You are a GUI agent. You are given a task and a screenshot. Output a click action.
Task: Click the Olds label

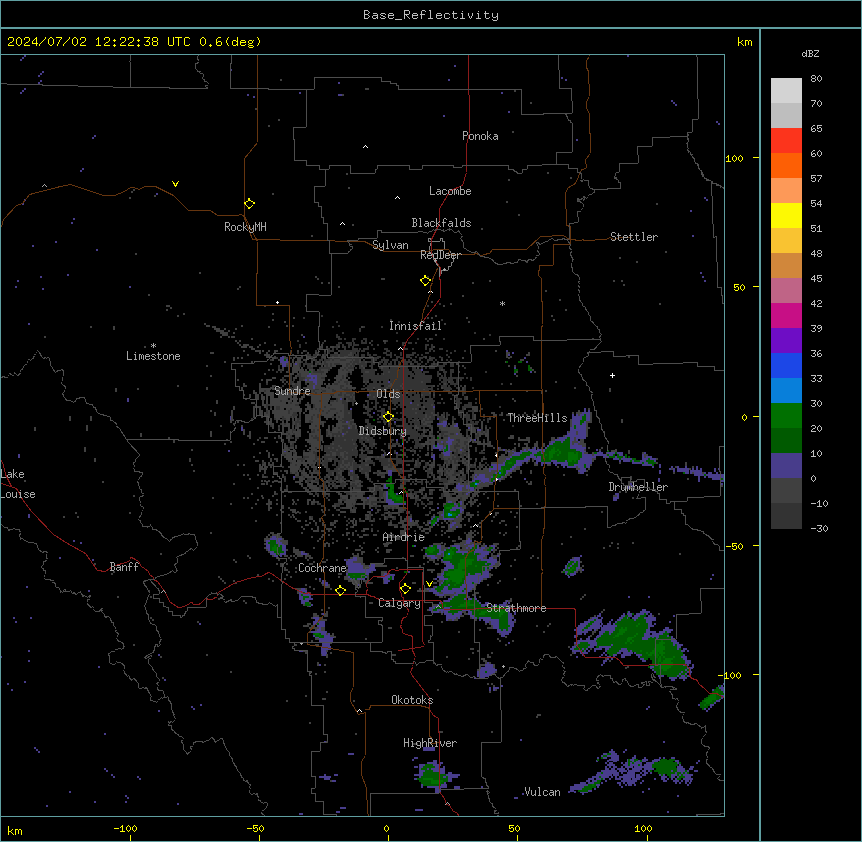point(388,394)
